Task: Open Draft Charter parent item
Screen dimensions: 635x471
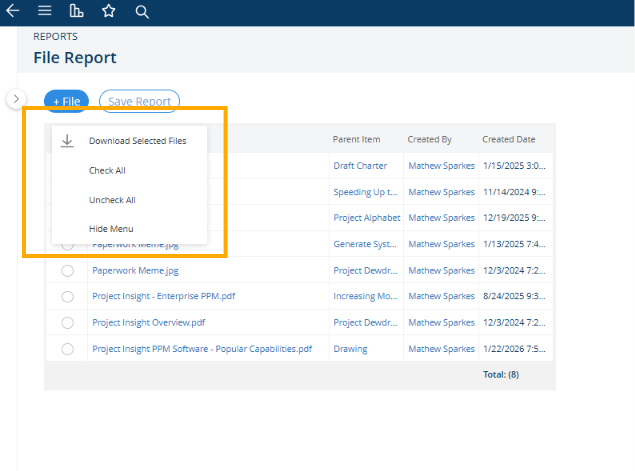Action: click(360, 166)
